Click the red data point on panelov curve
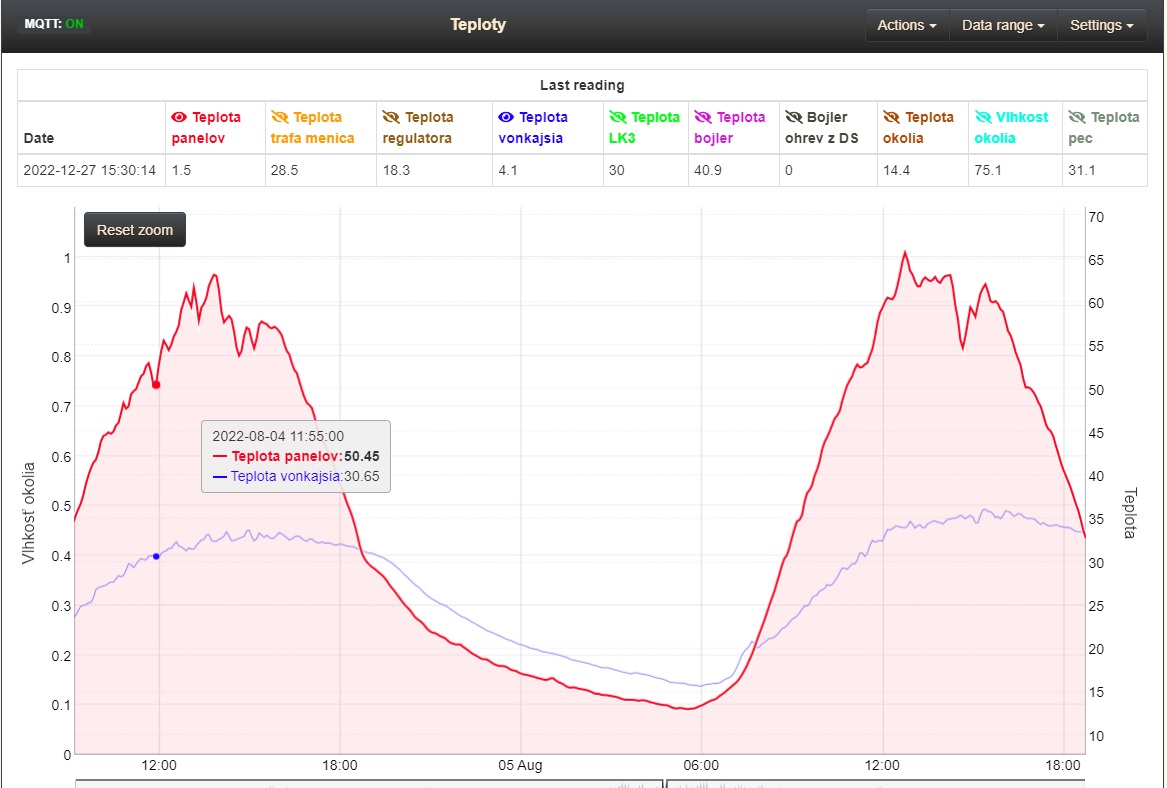 156,385
